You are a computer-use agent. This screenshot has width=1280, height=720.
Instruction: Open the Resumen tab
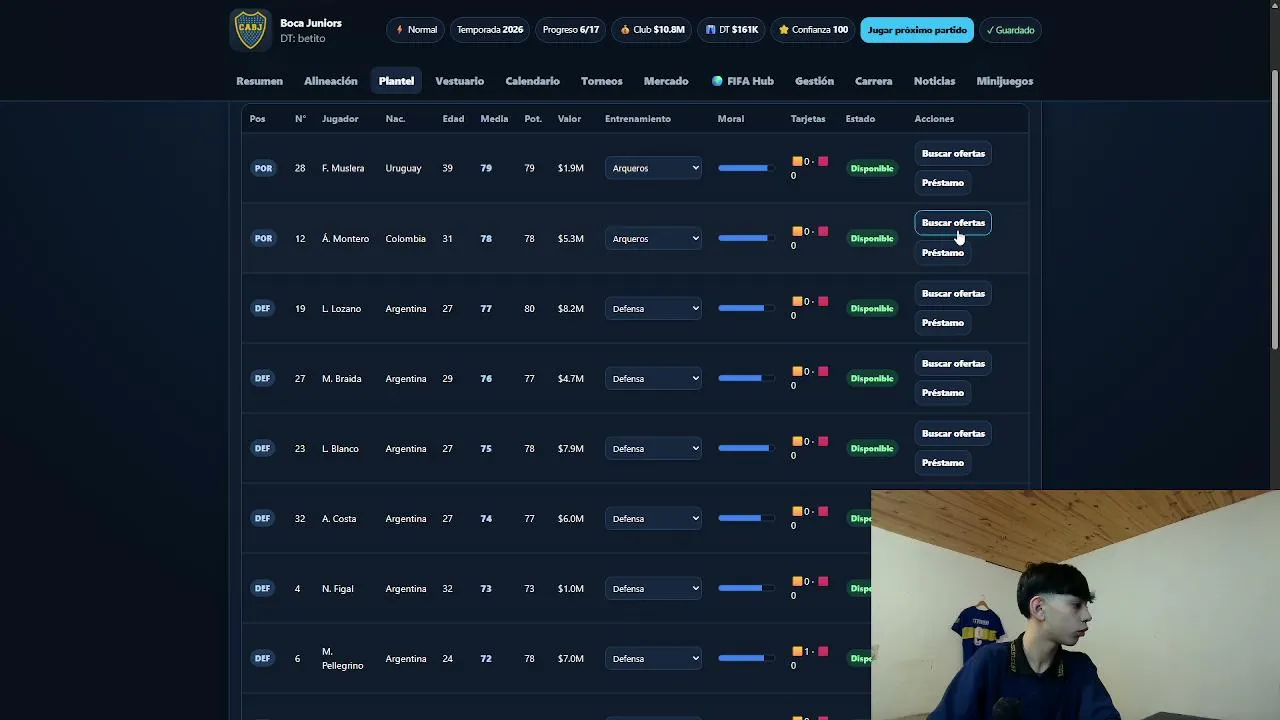[259, 81]
